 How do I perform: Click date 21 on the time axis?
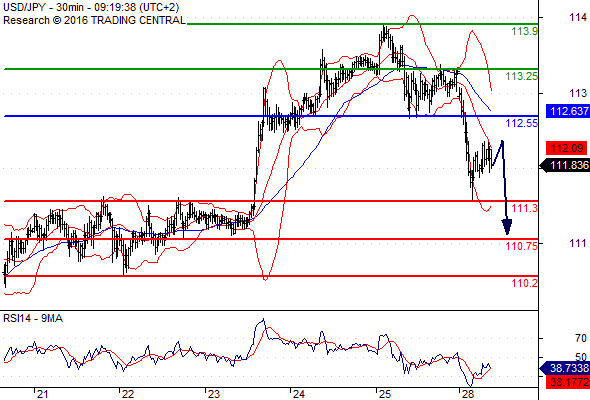coord(42,394)
